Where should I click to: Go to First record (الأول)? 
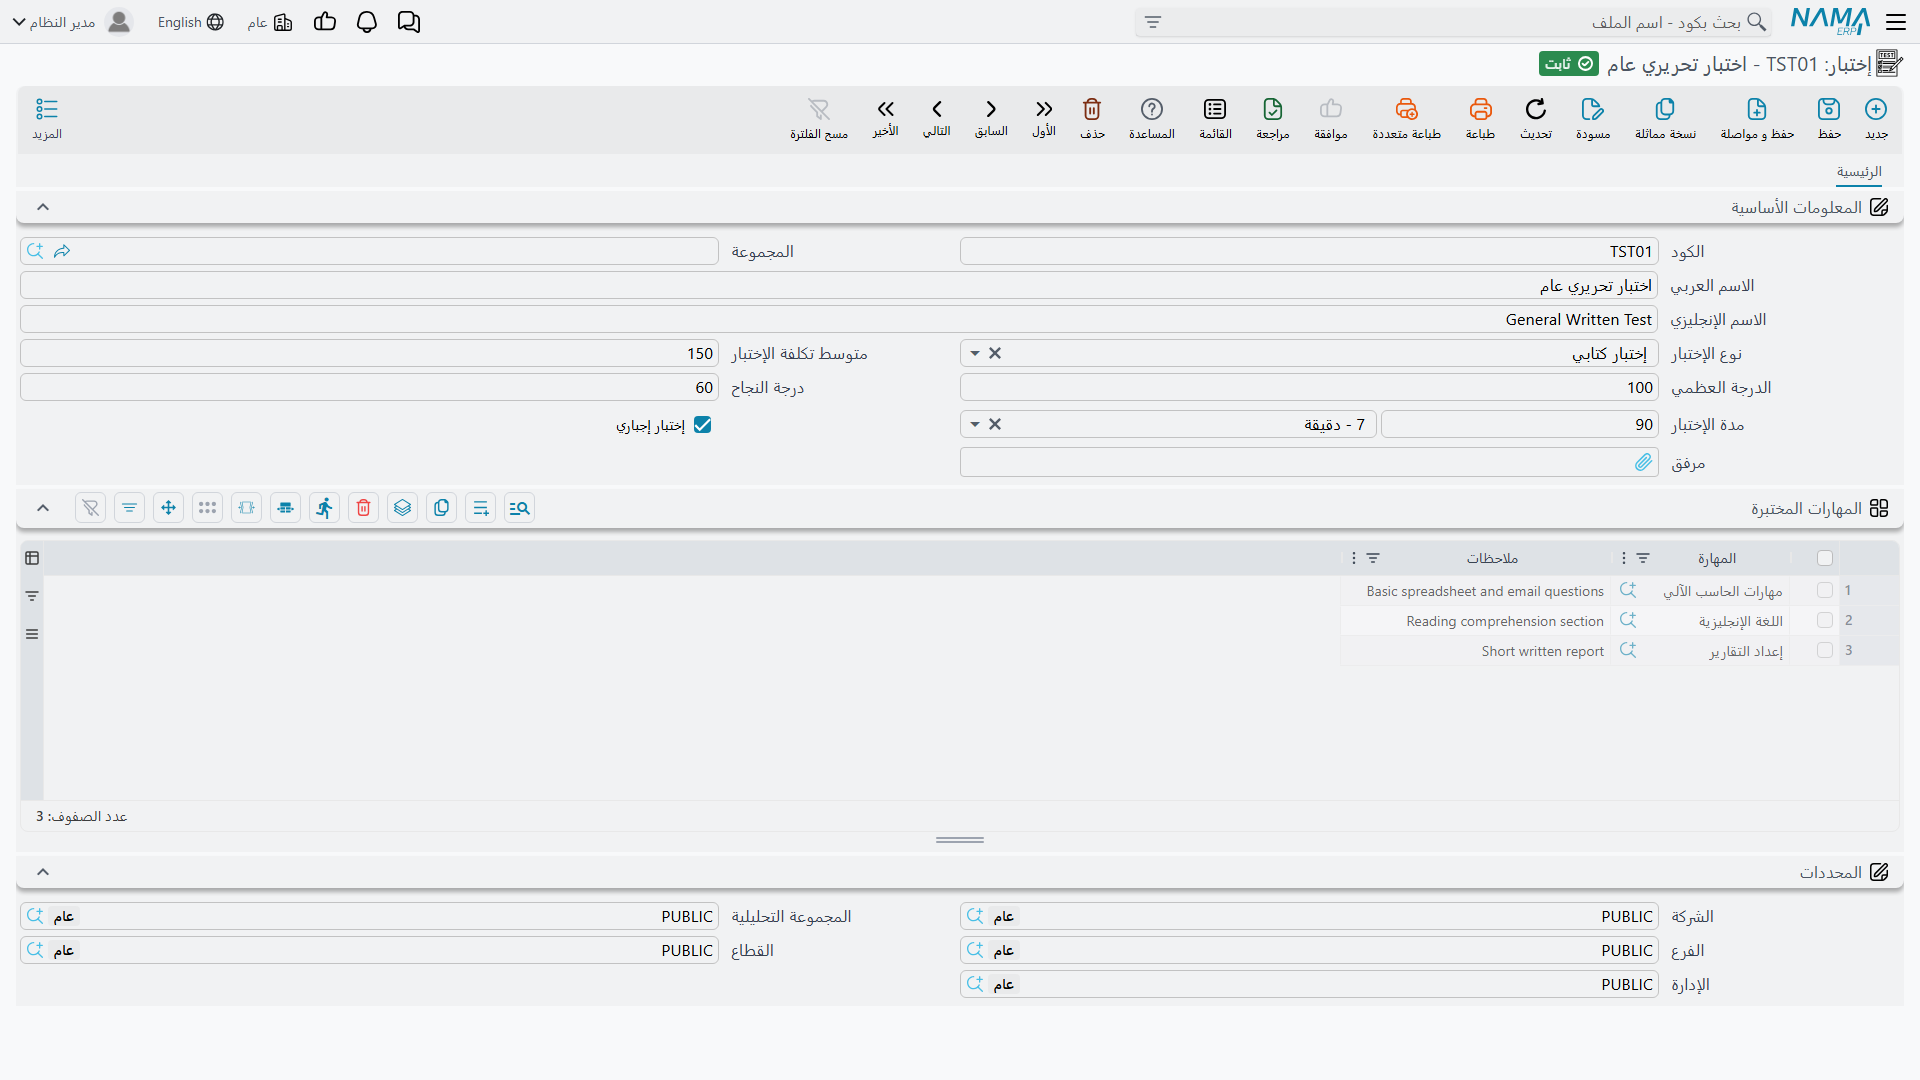click(1044, 117)
